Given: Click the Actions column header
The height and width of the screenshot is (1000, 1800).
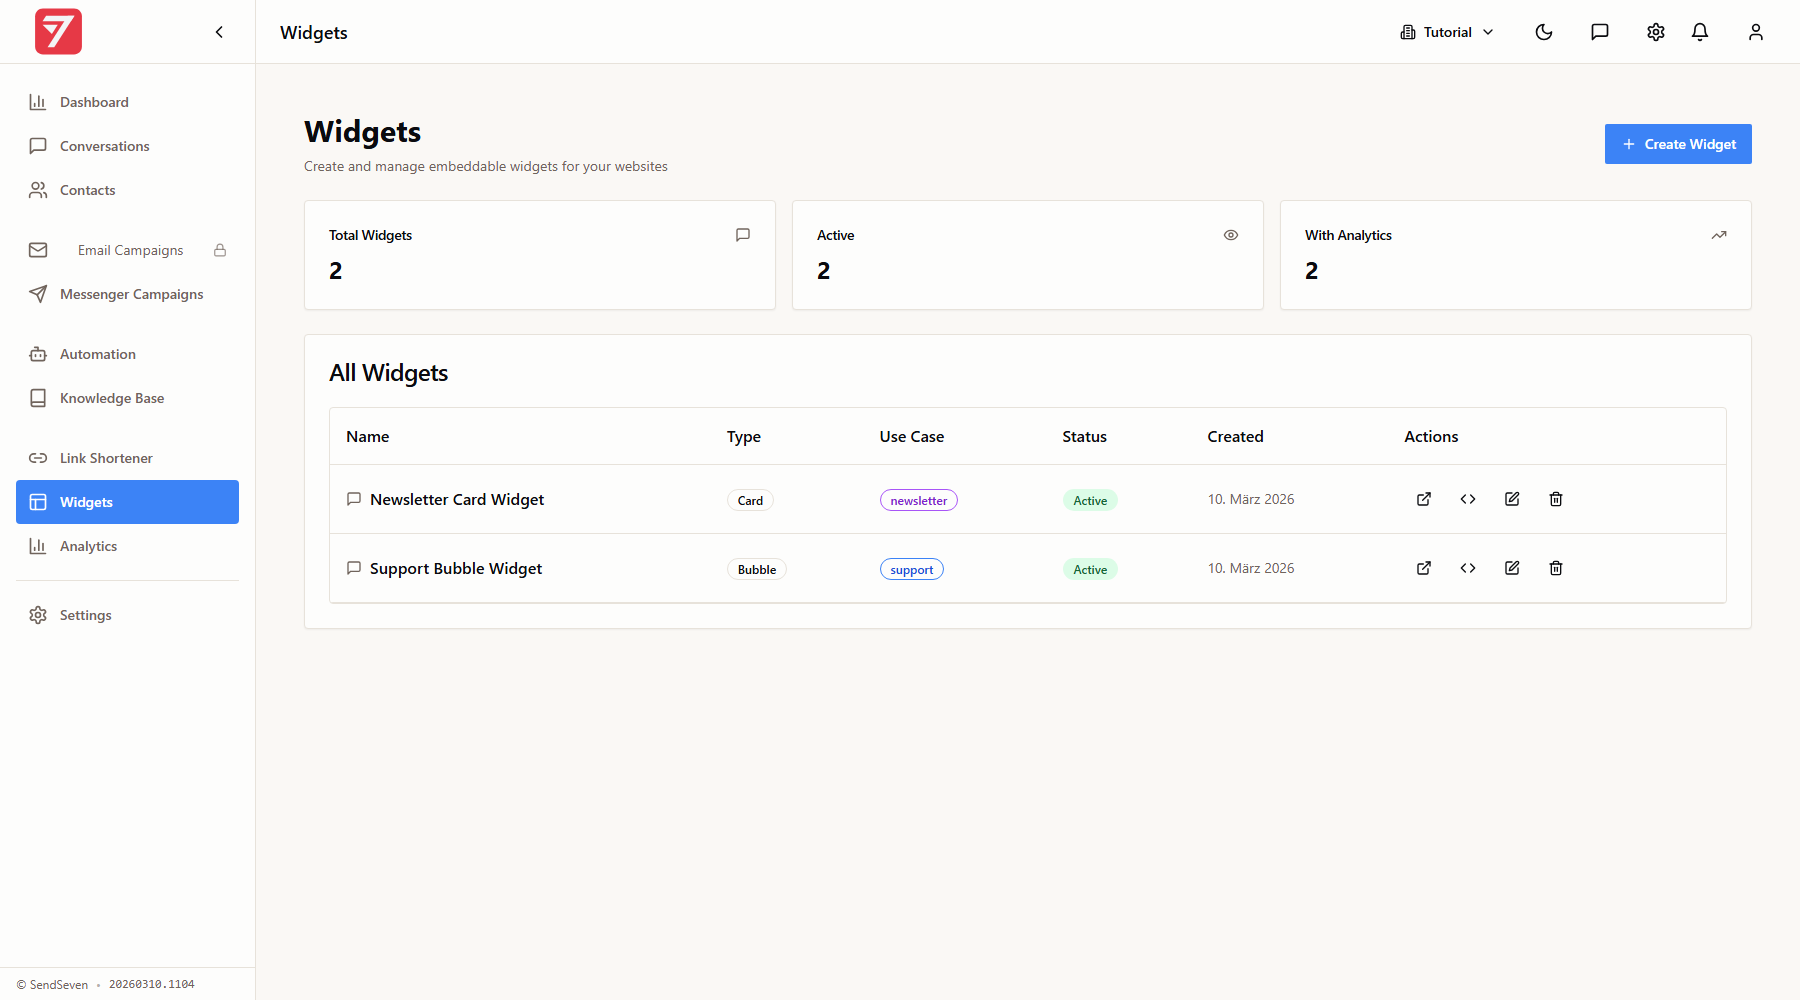Looking at the screenshot, I should point(1431,436).
